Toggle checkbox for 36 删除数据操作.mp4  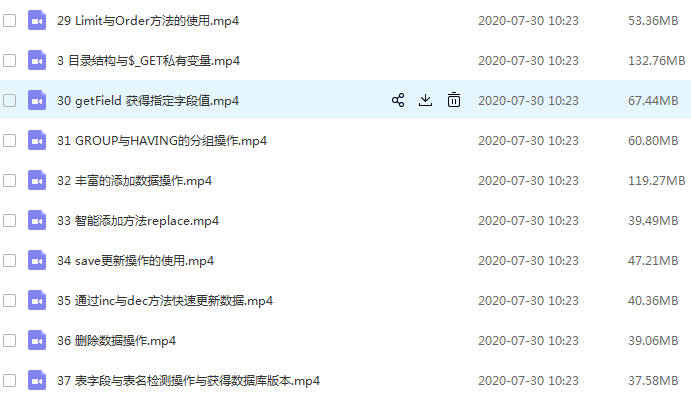pyautogui.click(x=10, y=340)
